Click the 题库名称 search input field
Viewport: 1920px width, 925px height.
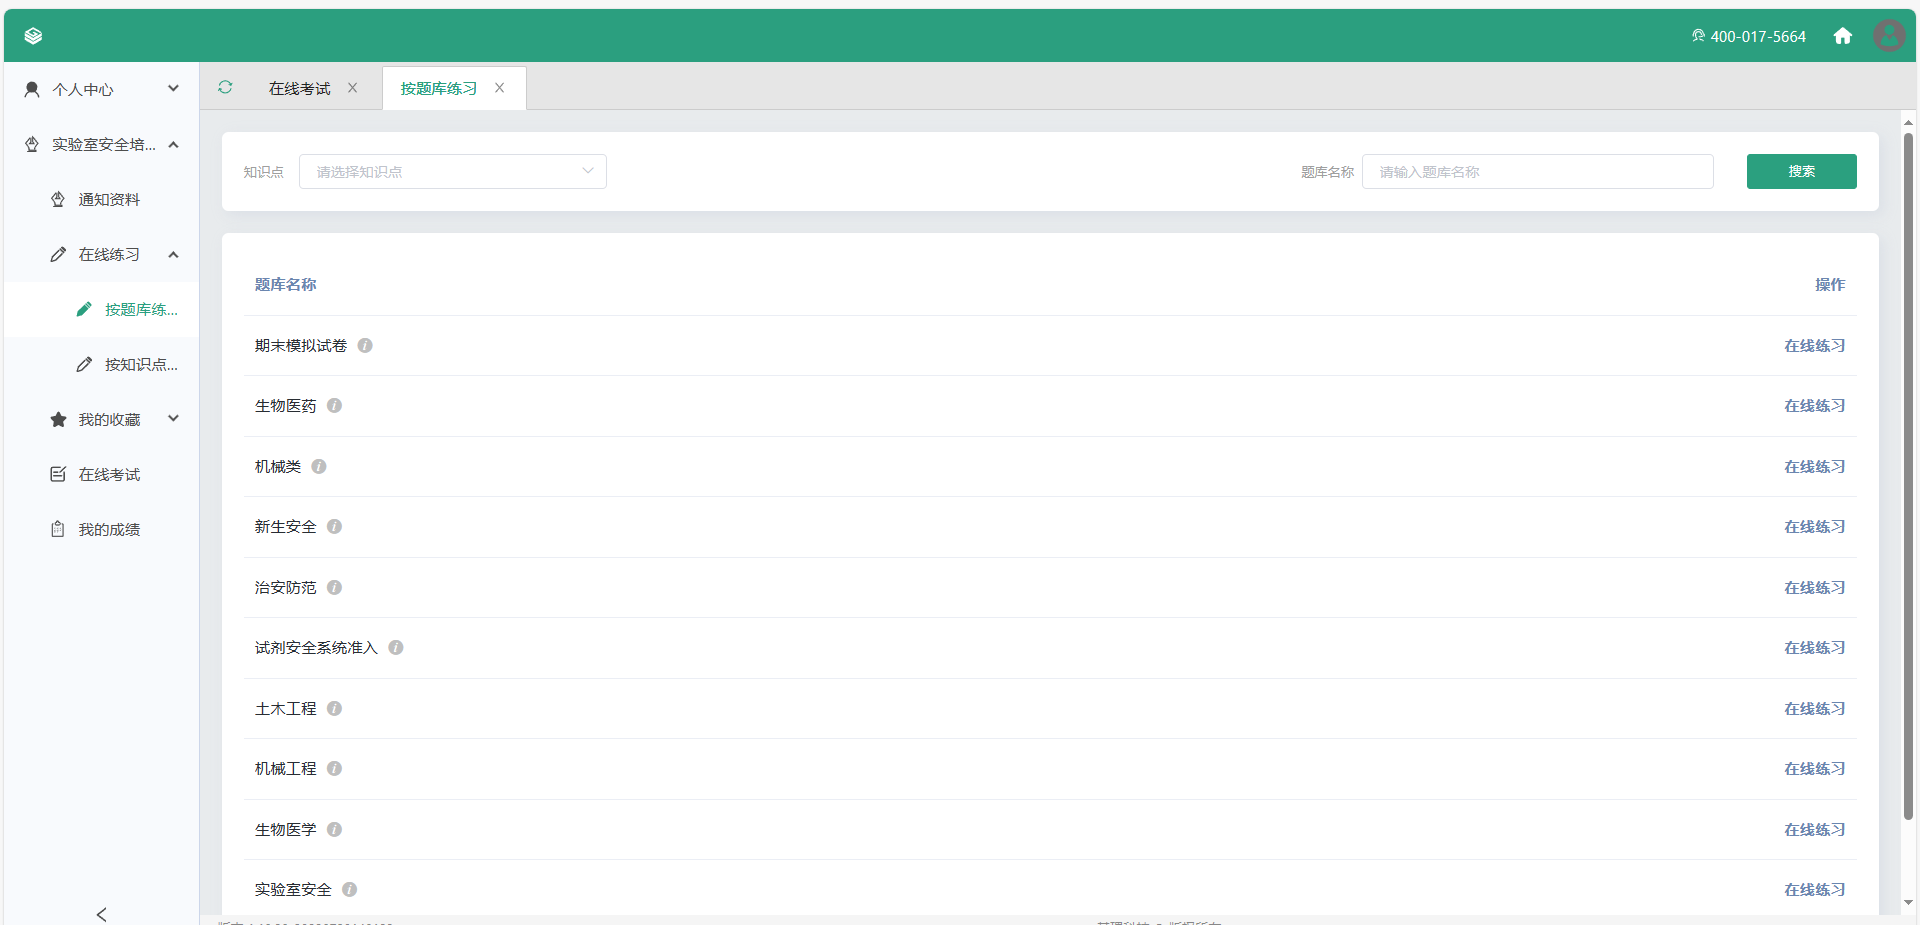pyautogui.click(x=1537, y=172)
